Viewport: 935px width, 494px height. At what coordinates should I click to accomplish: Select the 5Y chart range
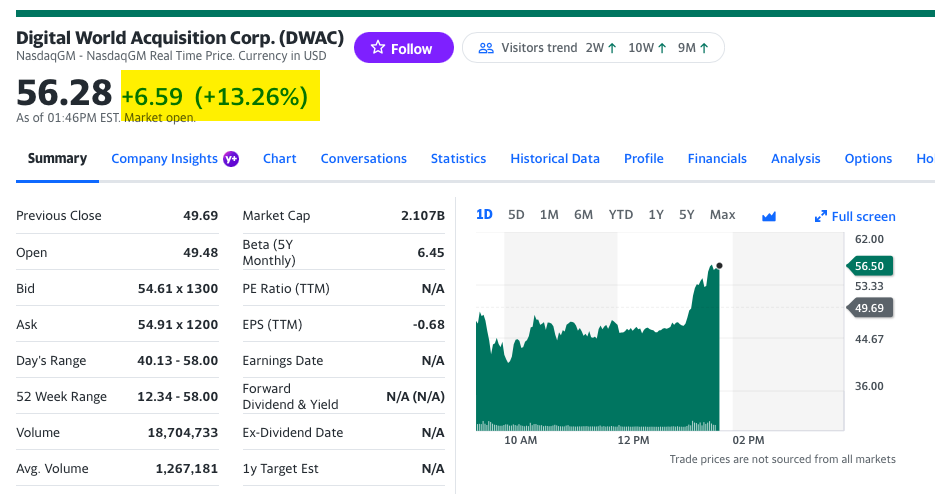point(686,215)
